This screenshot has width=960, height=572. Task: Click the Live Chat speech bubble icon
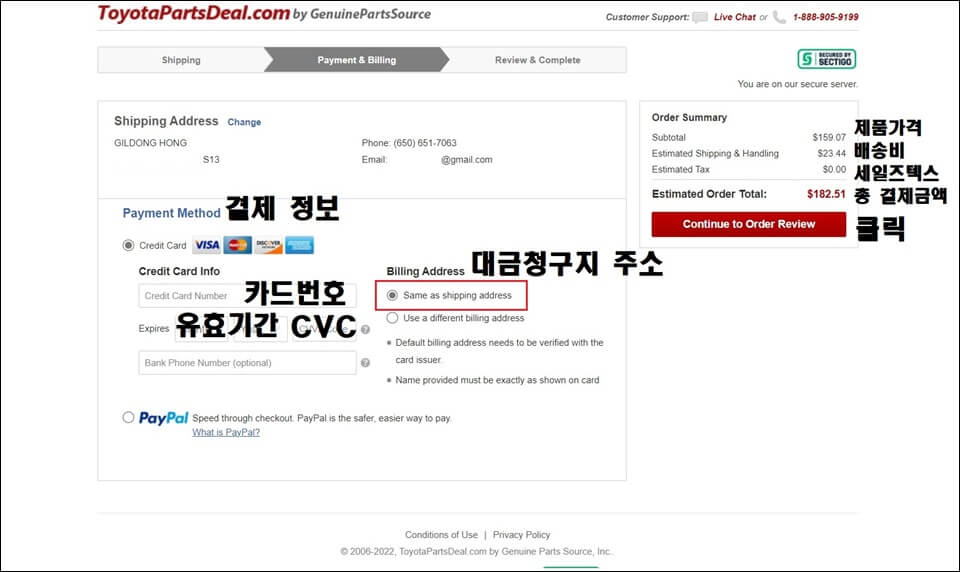(x=700, y=17)
